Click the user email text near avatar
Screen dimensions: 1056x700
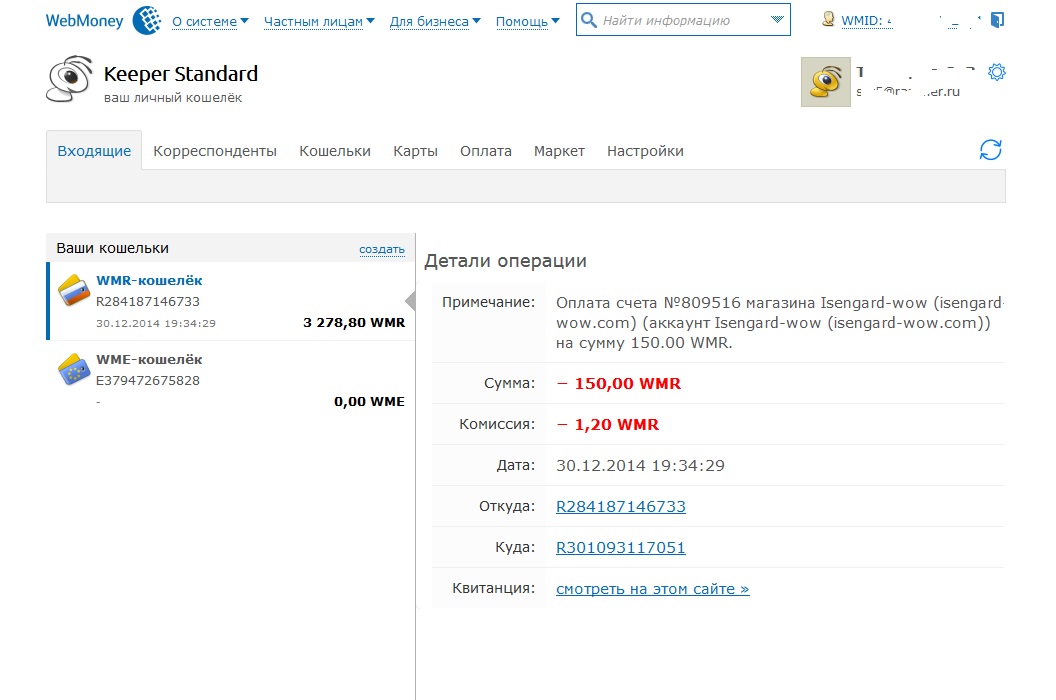(x=908, y=92)
